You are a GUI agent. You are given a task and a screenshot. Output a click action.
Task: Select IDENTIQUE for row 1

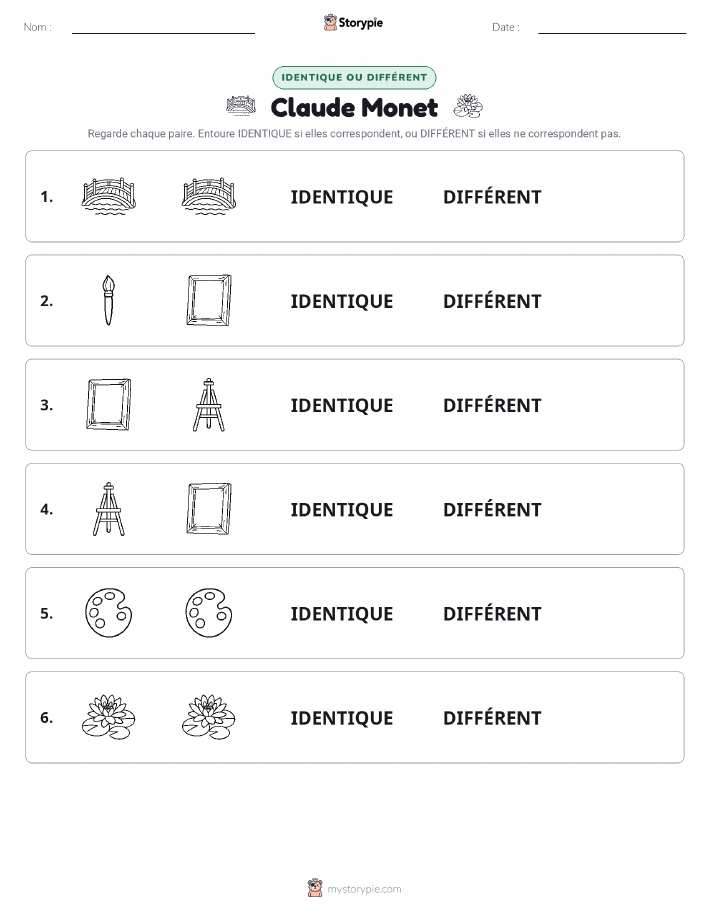coord(342,197)
